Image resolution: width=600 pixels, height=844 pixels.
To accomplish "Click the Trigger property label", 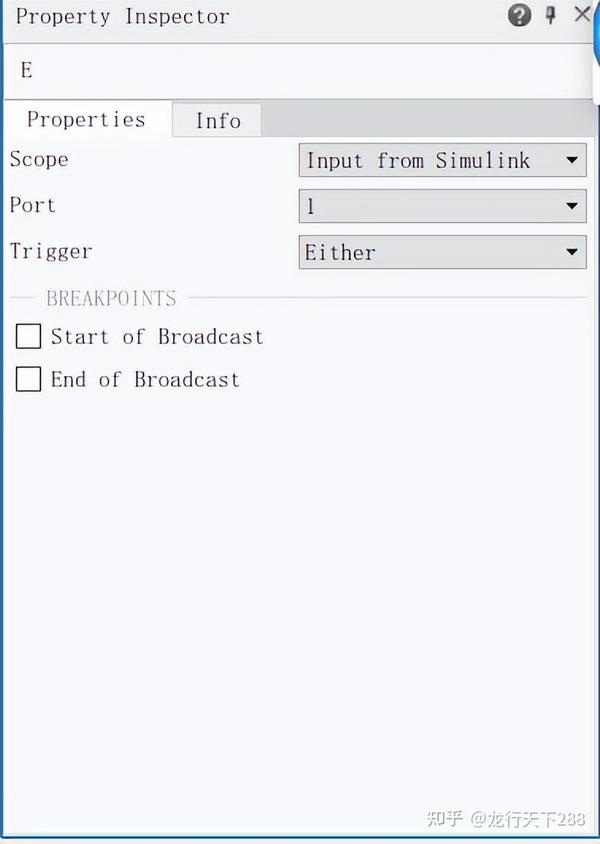I will tap(51, 251).
